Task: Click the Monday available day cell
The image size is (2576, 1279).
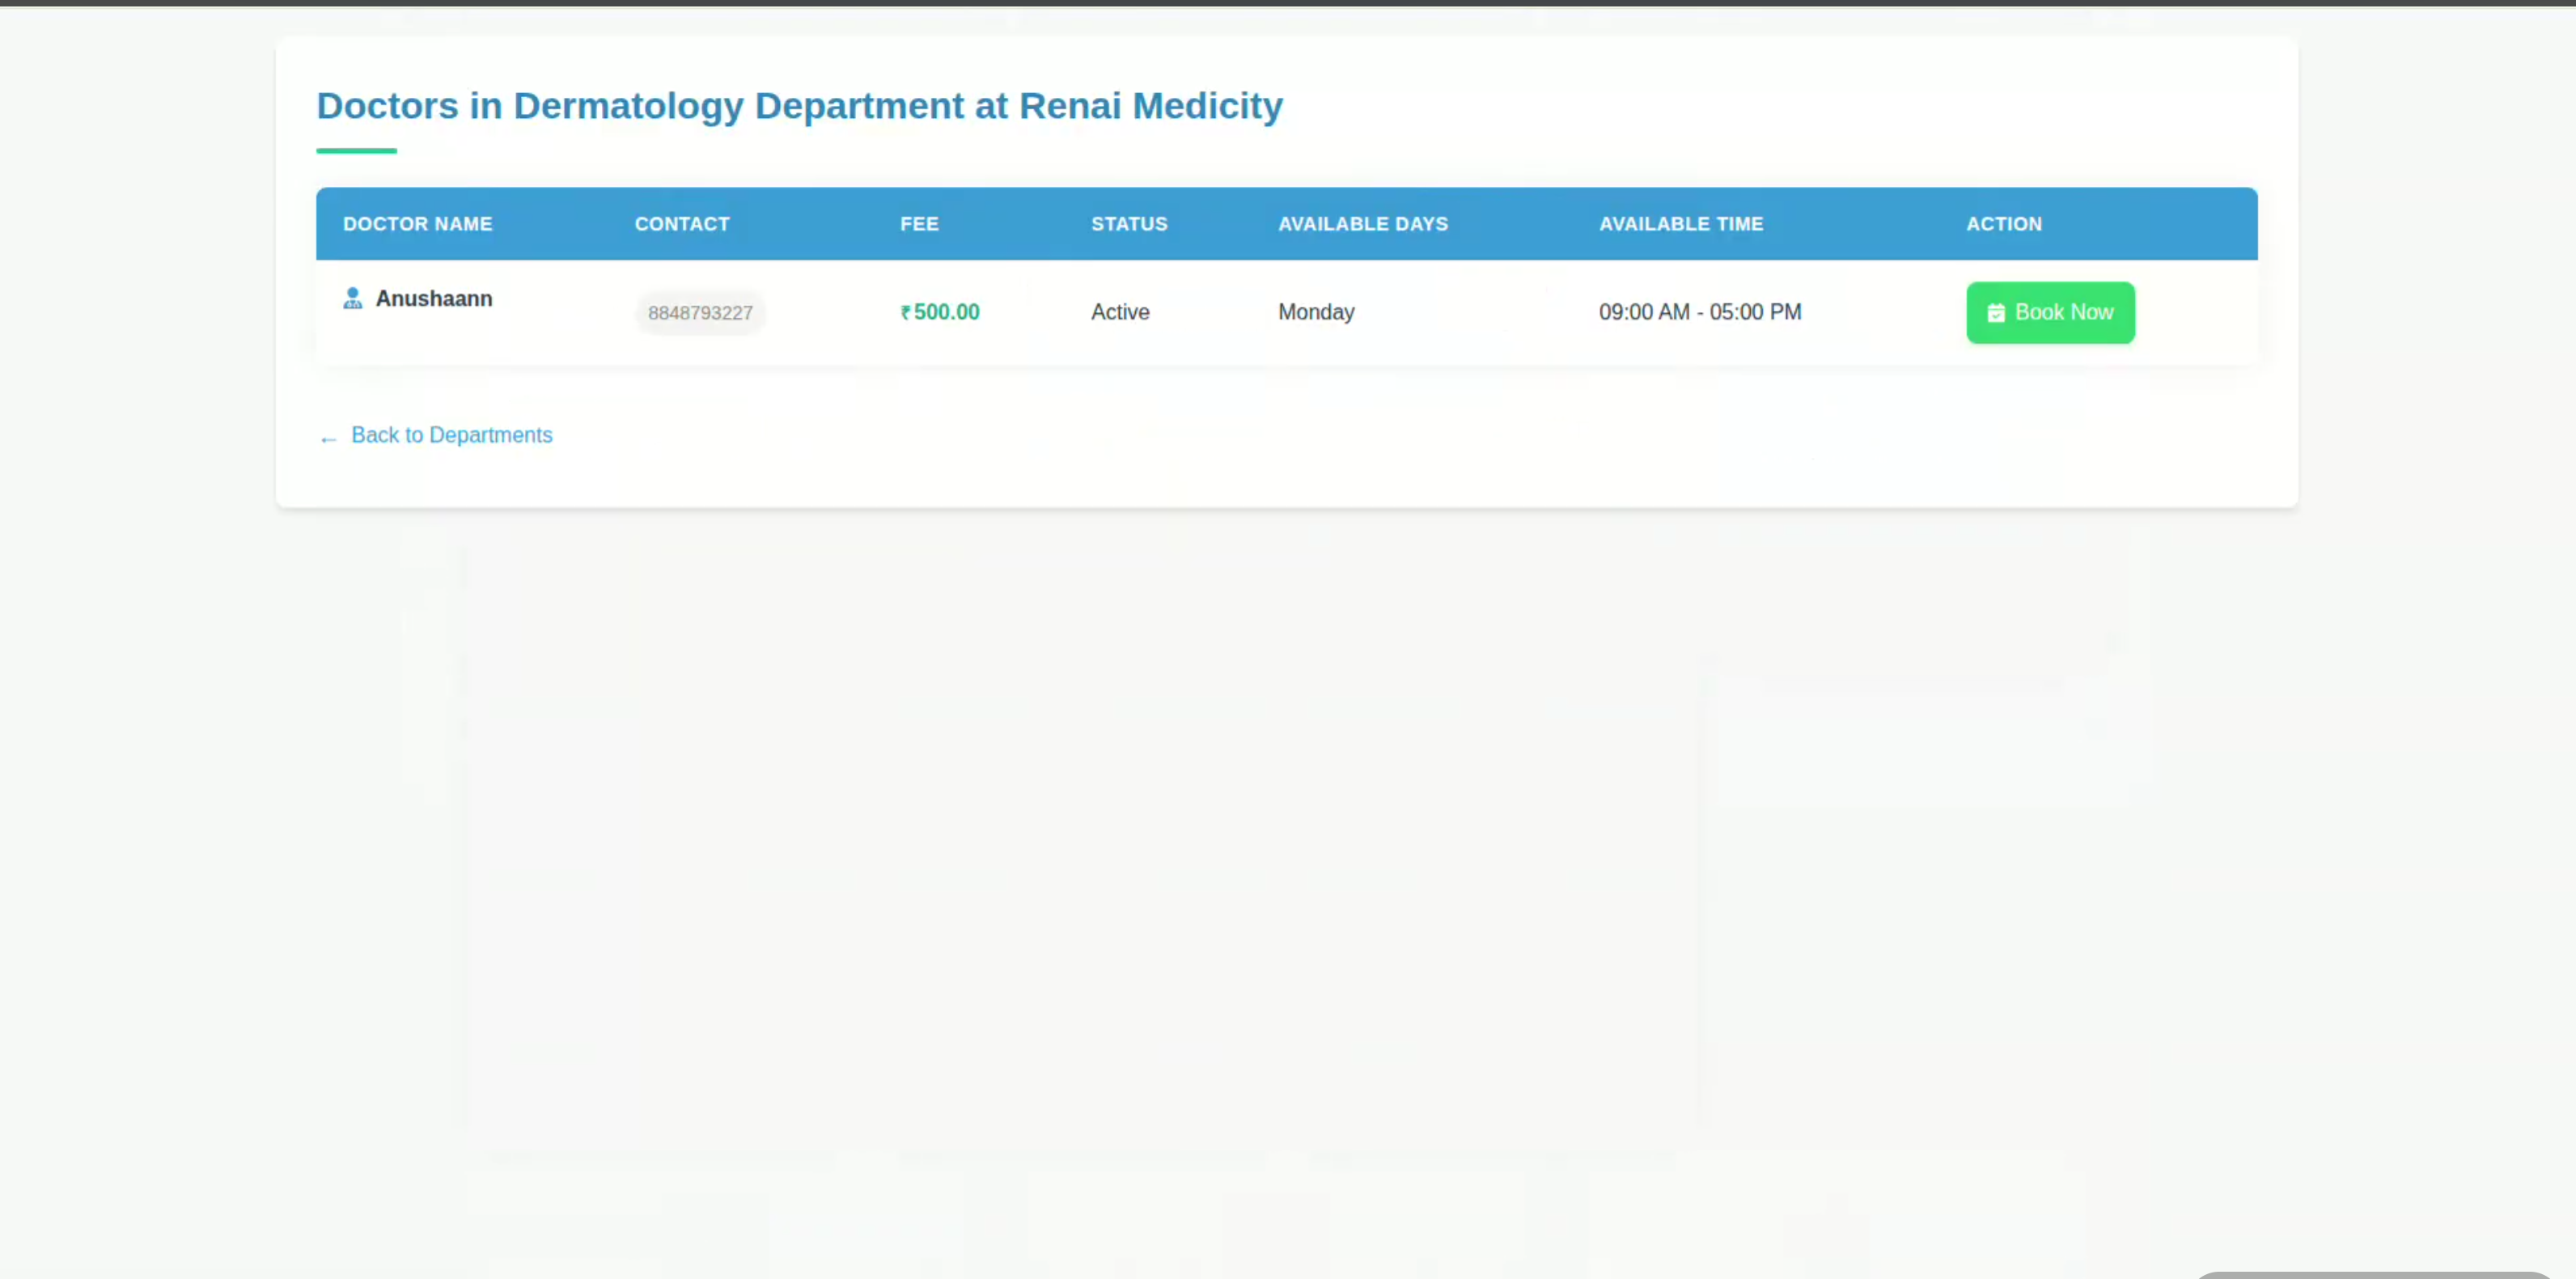Action: point(1316,312)
